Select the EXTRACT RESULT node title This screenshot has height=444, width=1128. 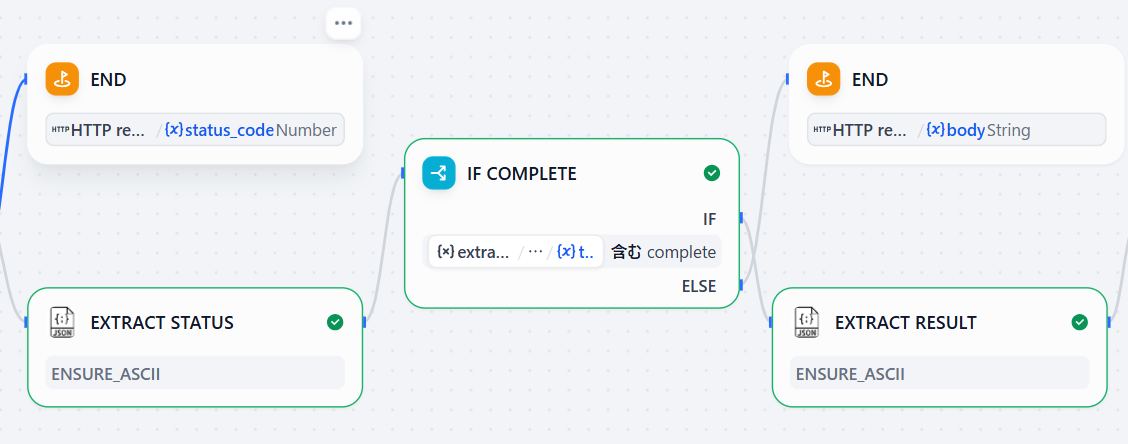click(x=905, y=322)
